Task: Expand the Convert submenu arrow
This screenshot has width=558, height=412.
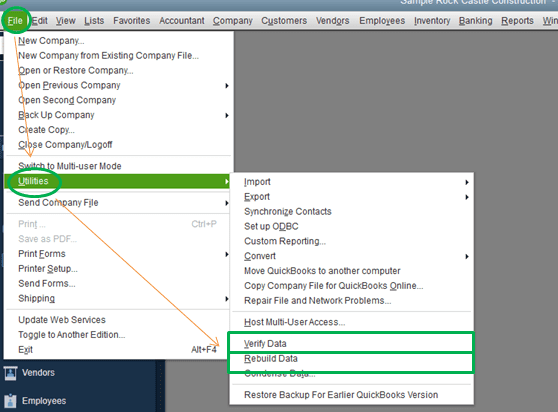Action: 467,257
